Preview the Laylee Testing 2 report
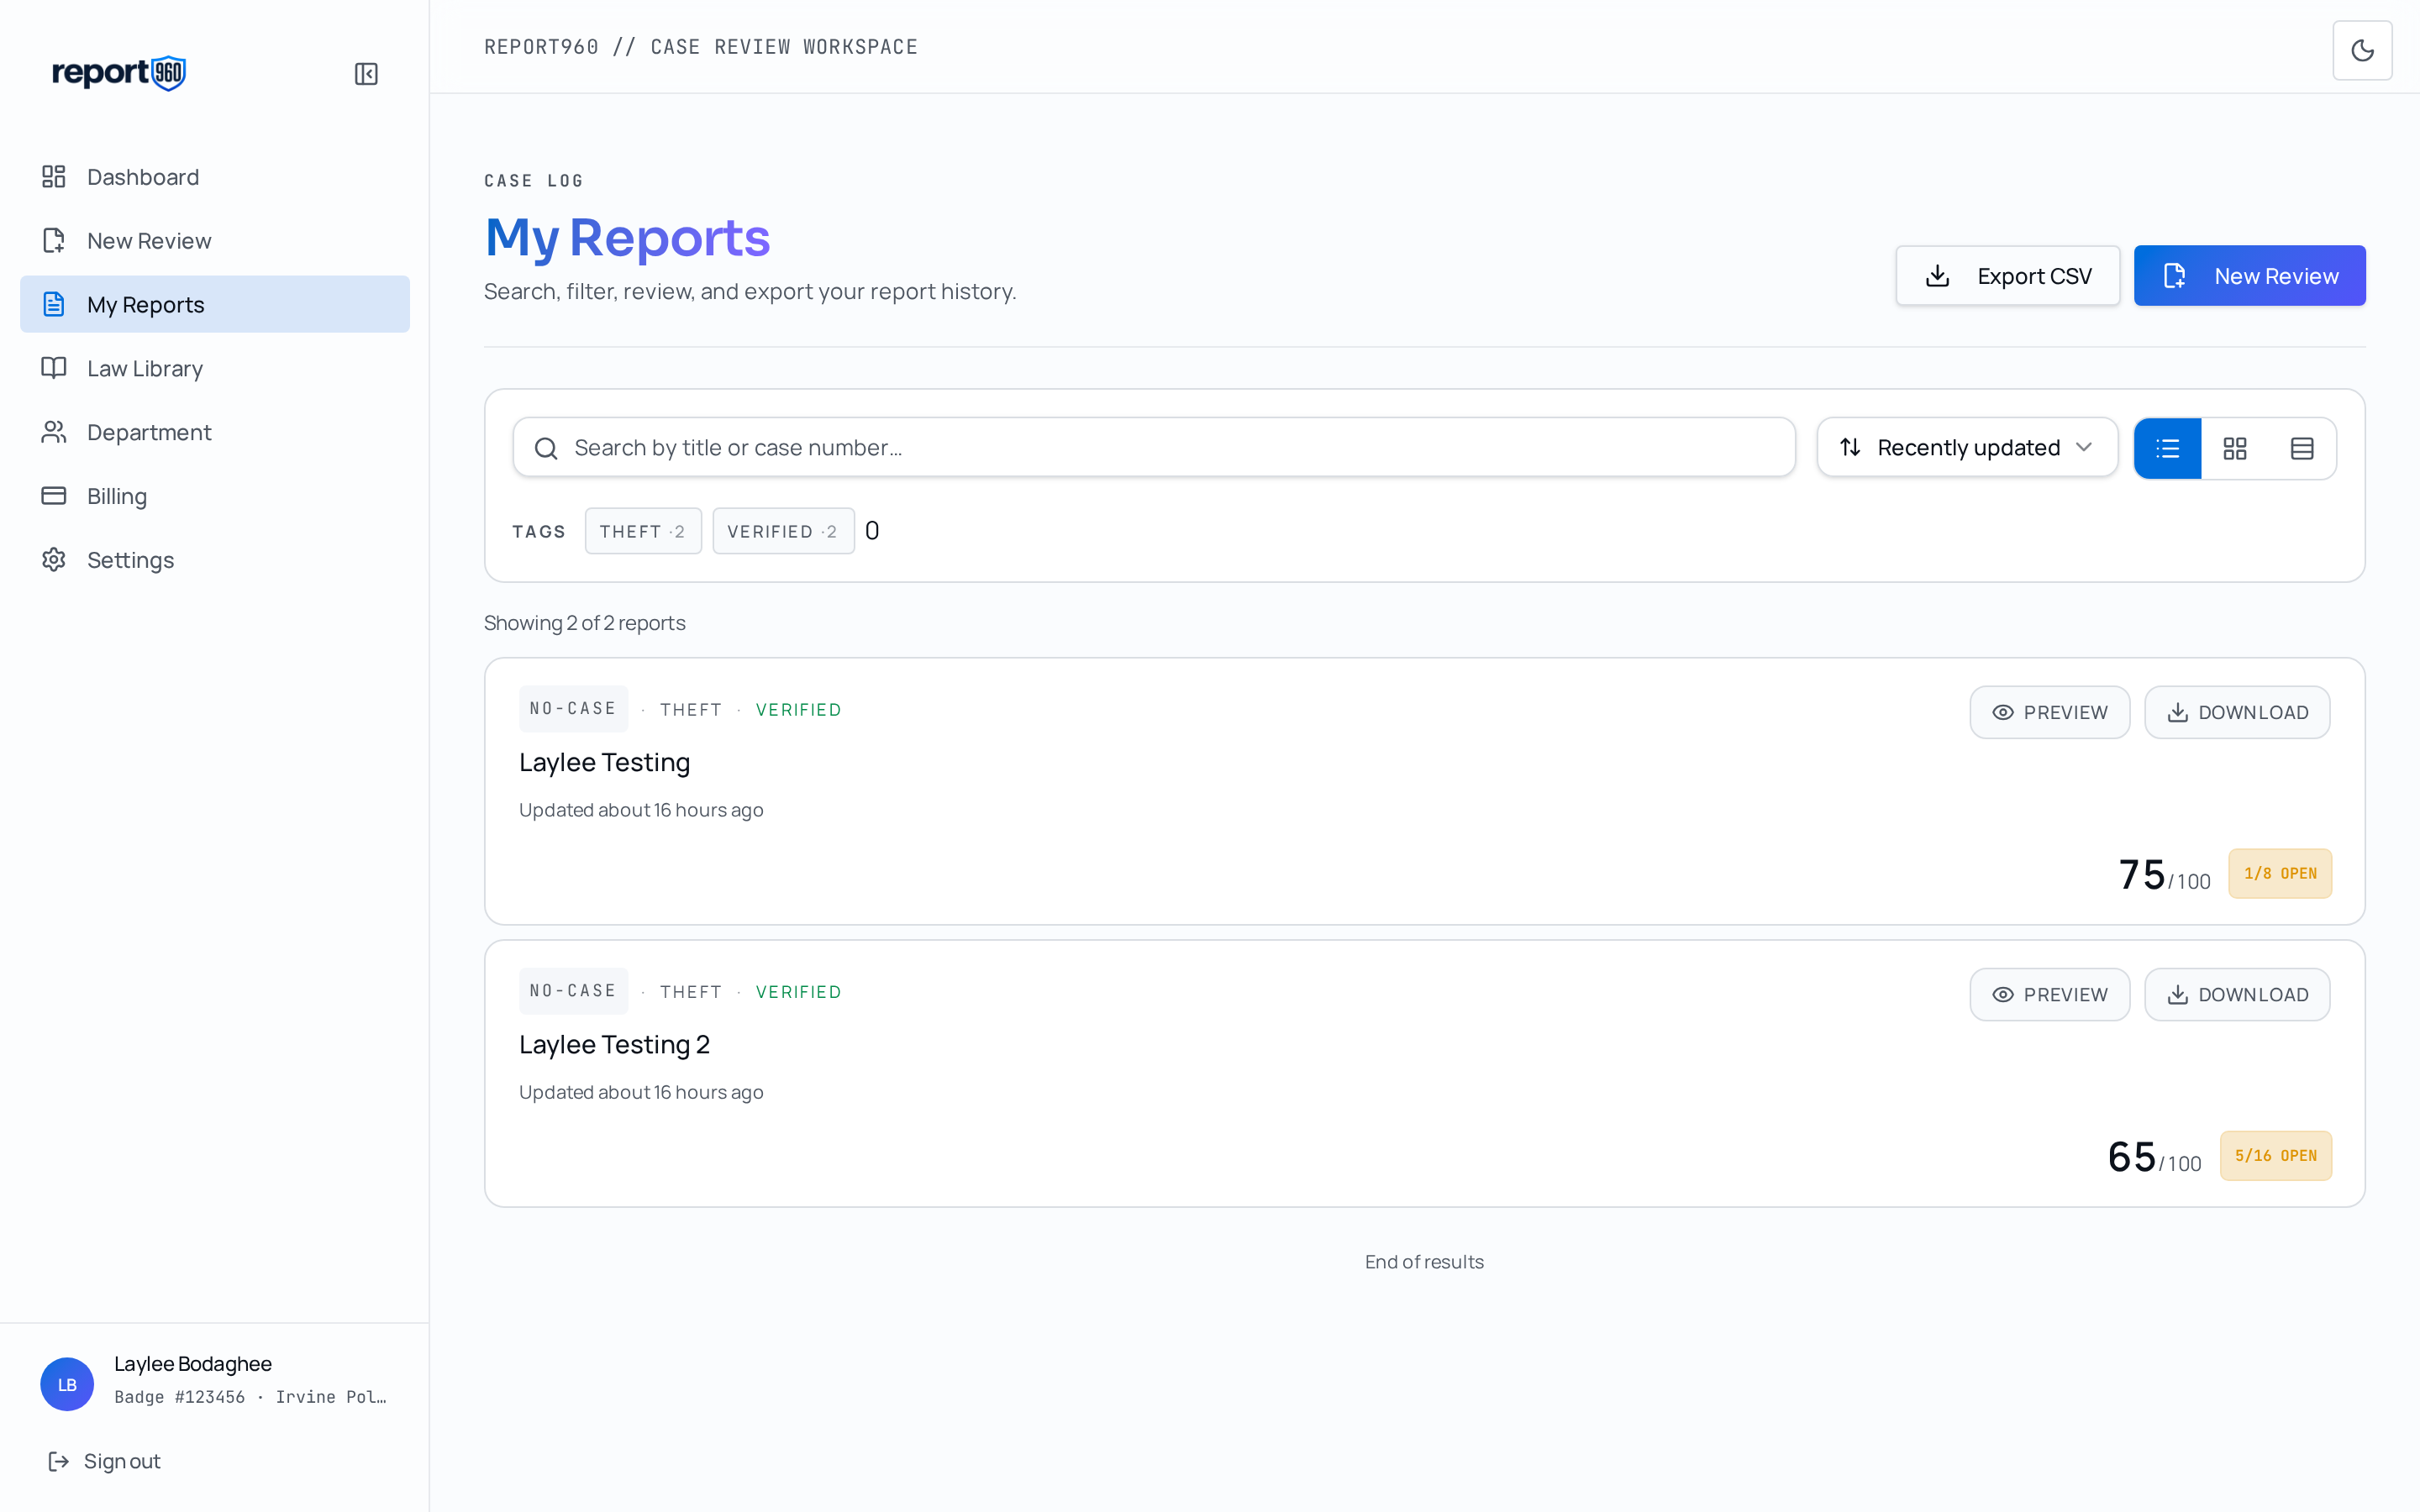 pyautogui.click(x=2049, y=994)
